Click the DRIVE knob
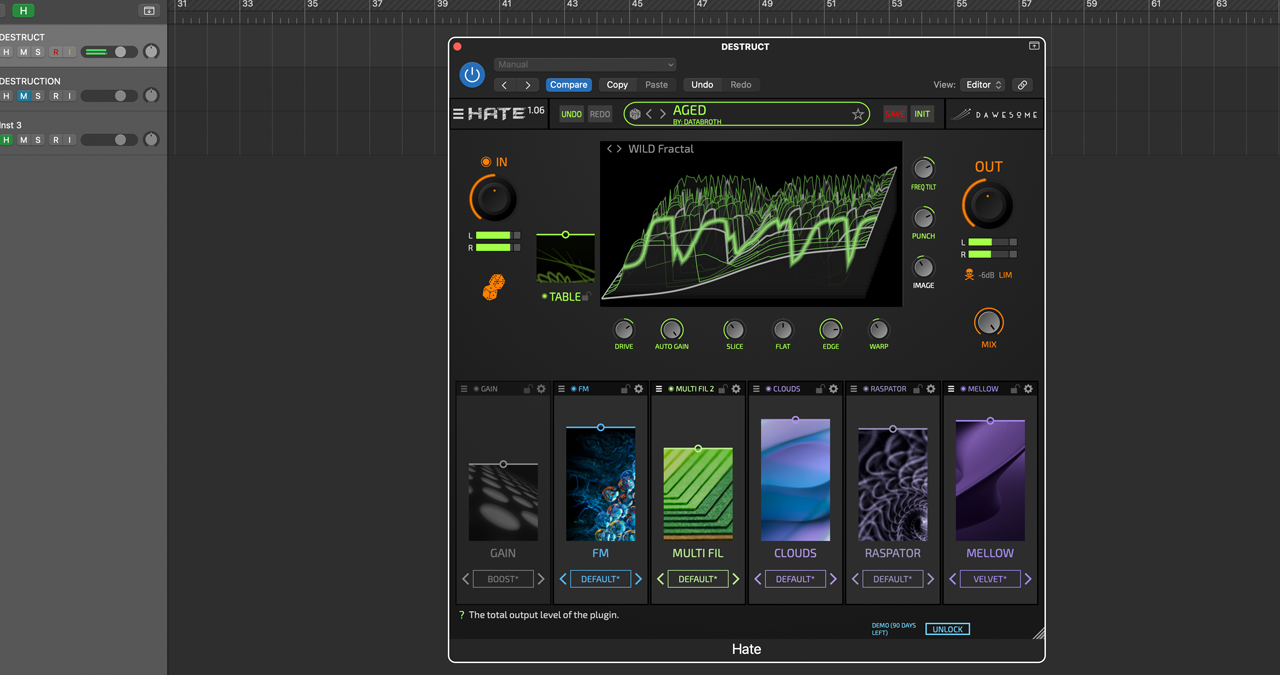The height and width of the screenshot is (675, 1280). (624, 329)
